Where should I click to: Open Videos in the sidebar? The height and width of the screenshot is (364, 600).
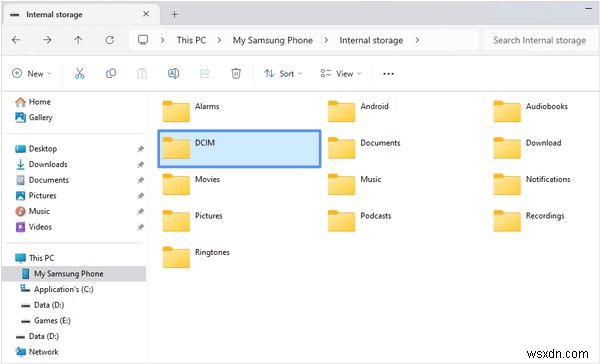pos(33,227)
